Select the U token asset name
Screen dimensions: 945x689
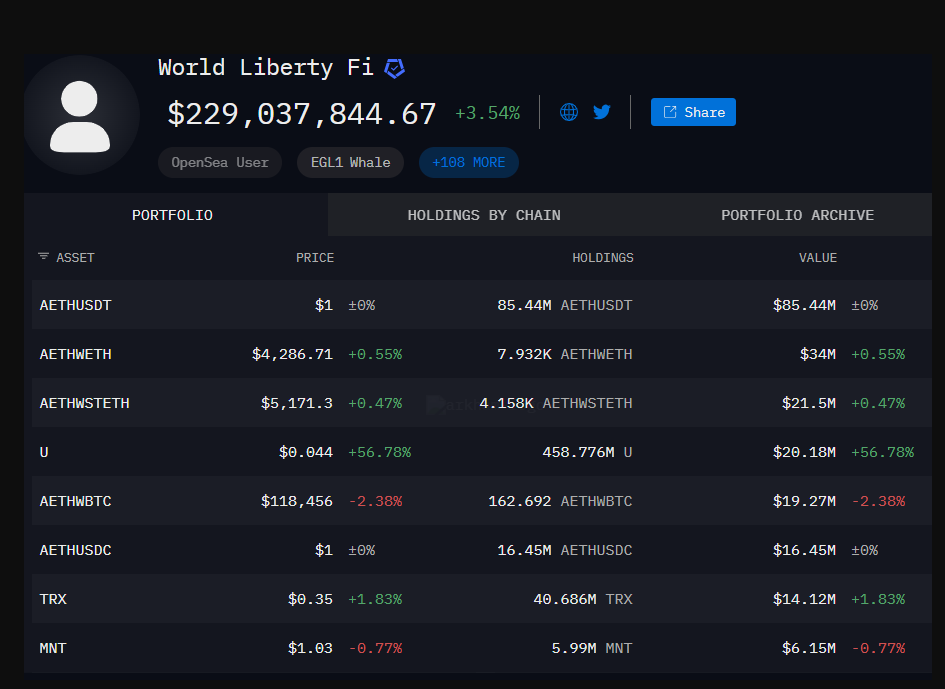point(44,452)
